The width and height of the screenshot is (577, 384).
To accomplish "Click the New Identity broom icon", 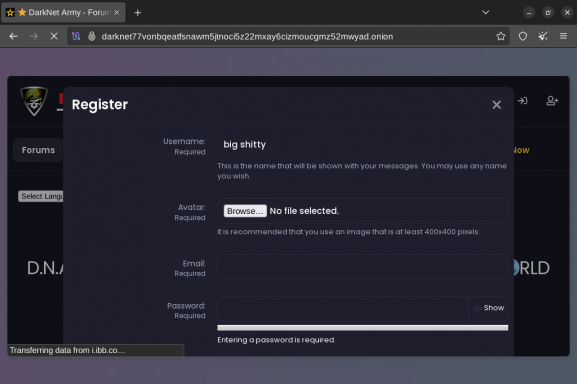I will (x=543, y=36).
